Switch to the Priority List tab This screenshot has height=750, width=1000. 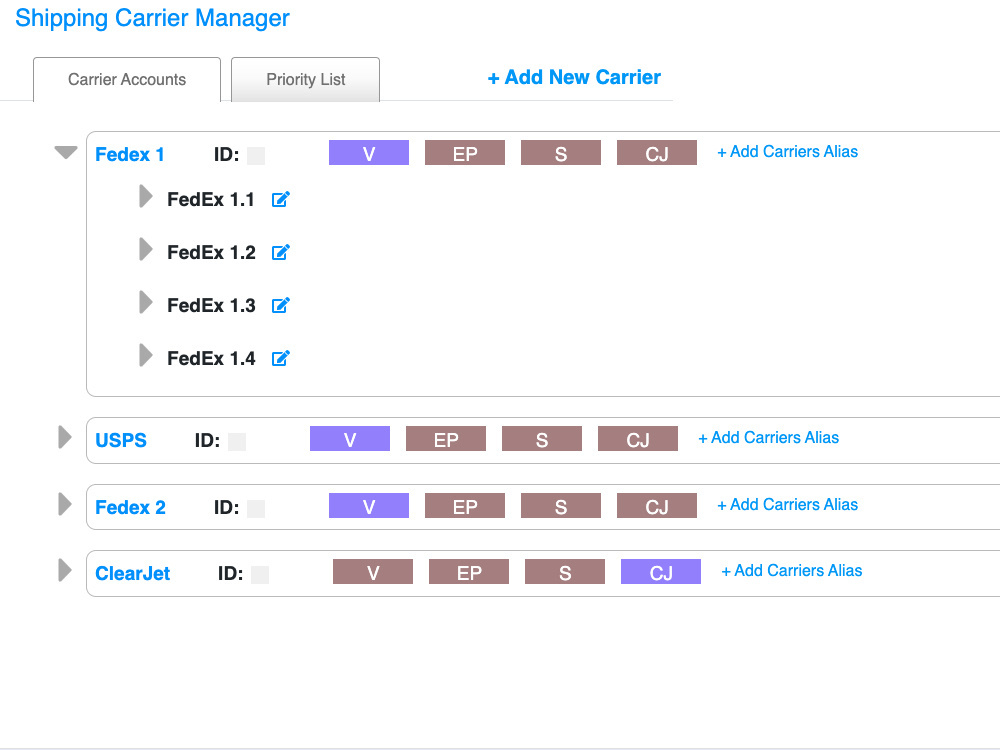(x=305, y=79)
